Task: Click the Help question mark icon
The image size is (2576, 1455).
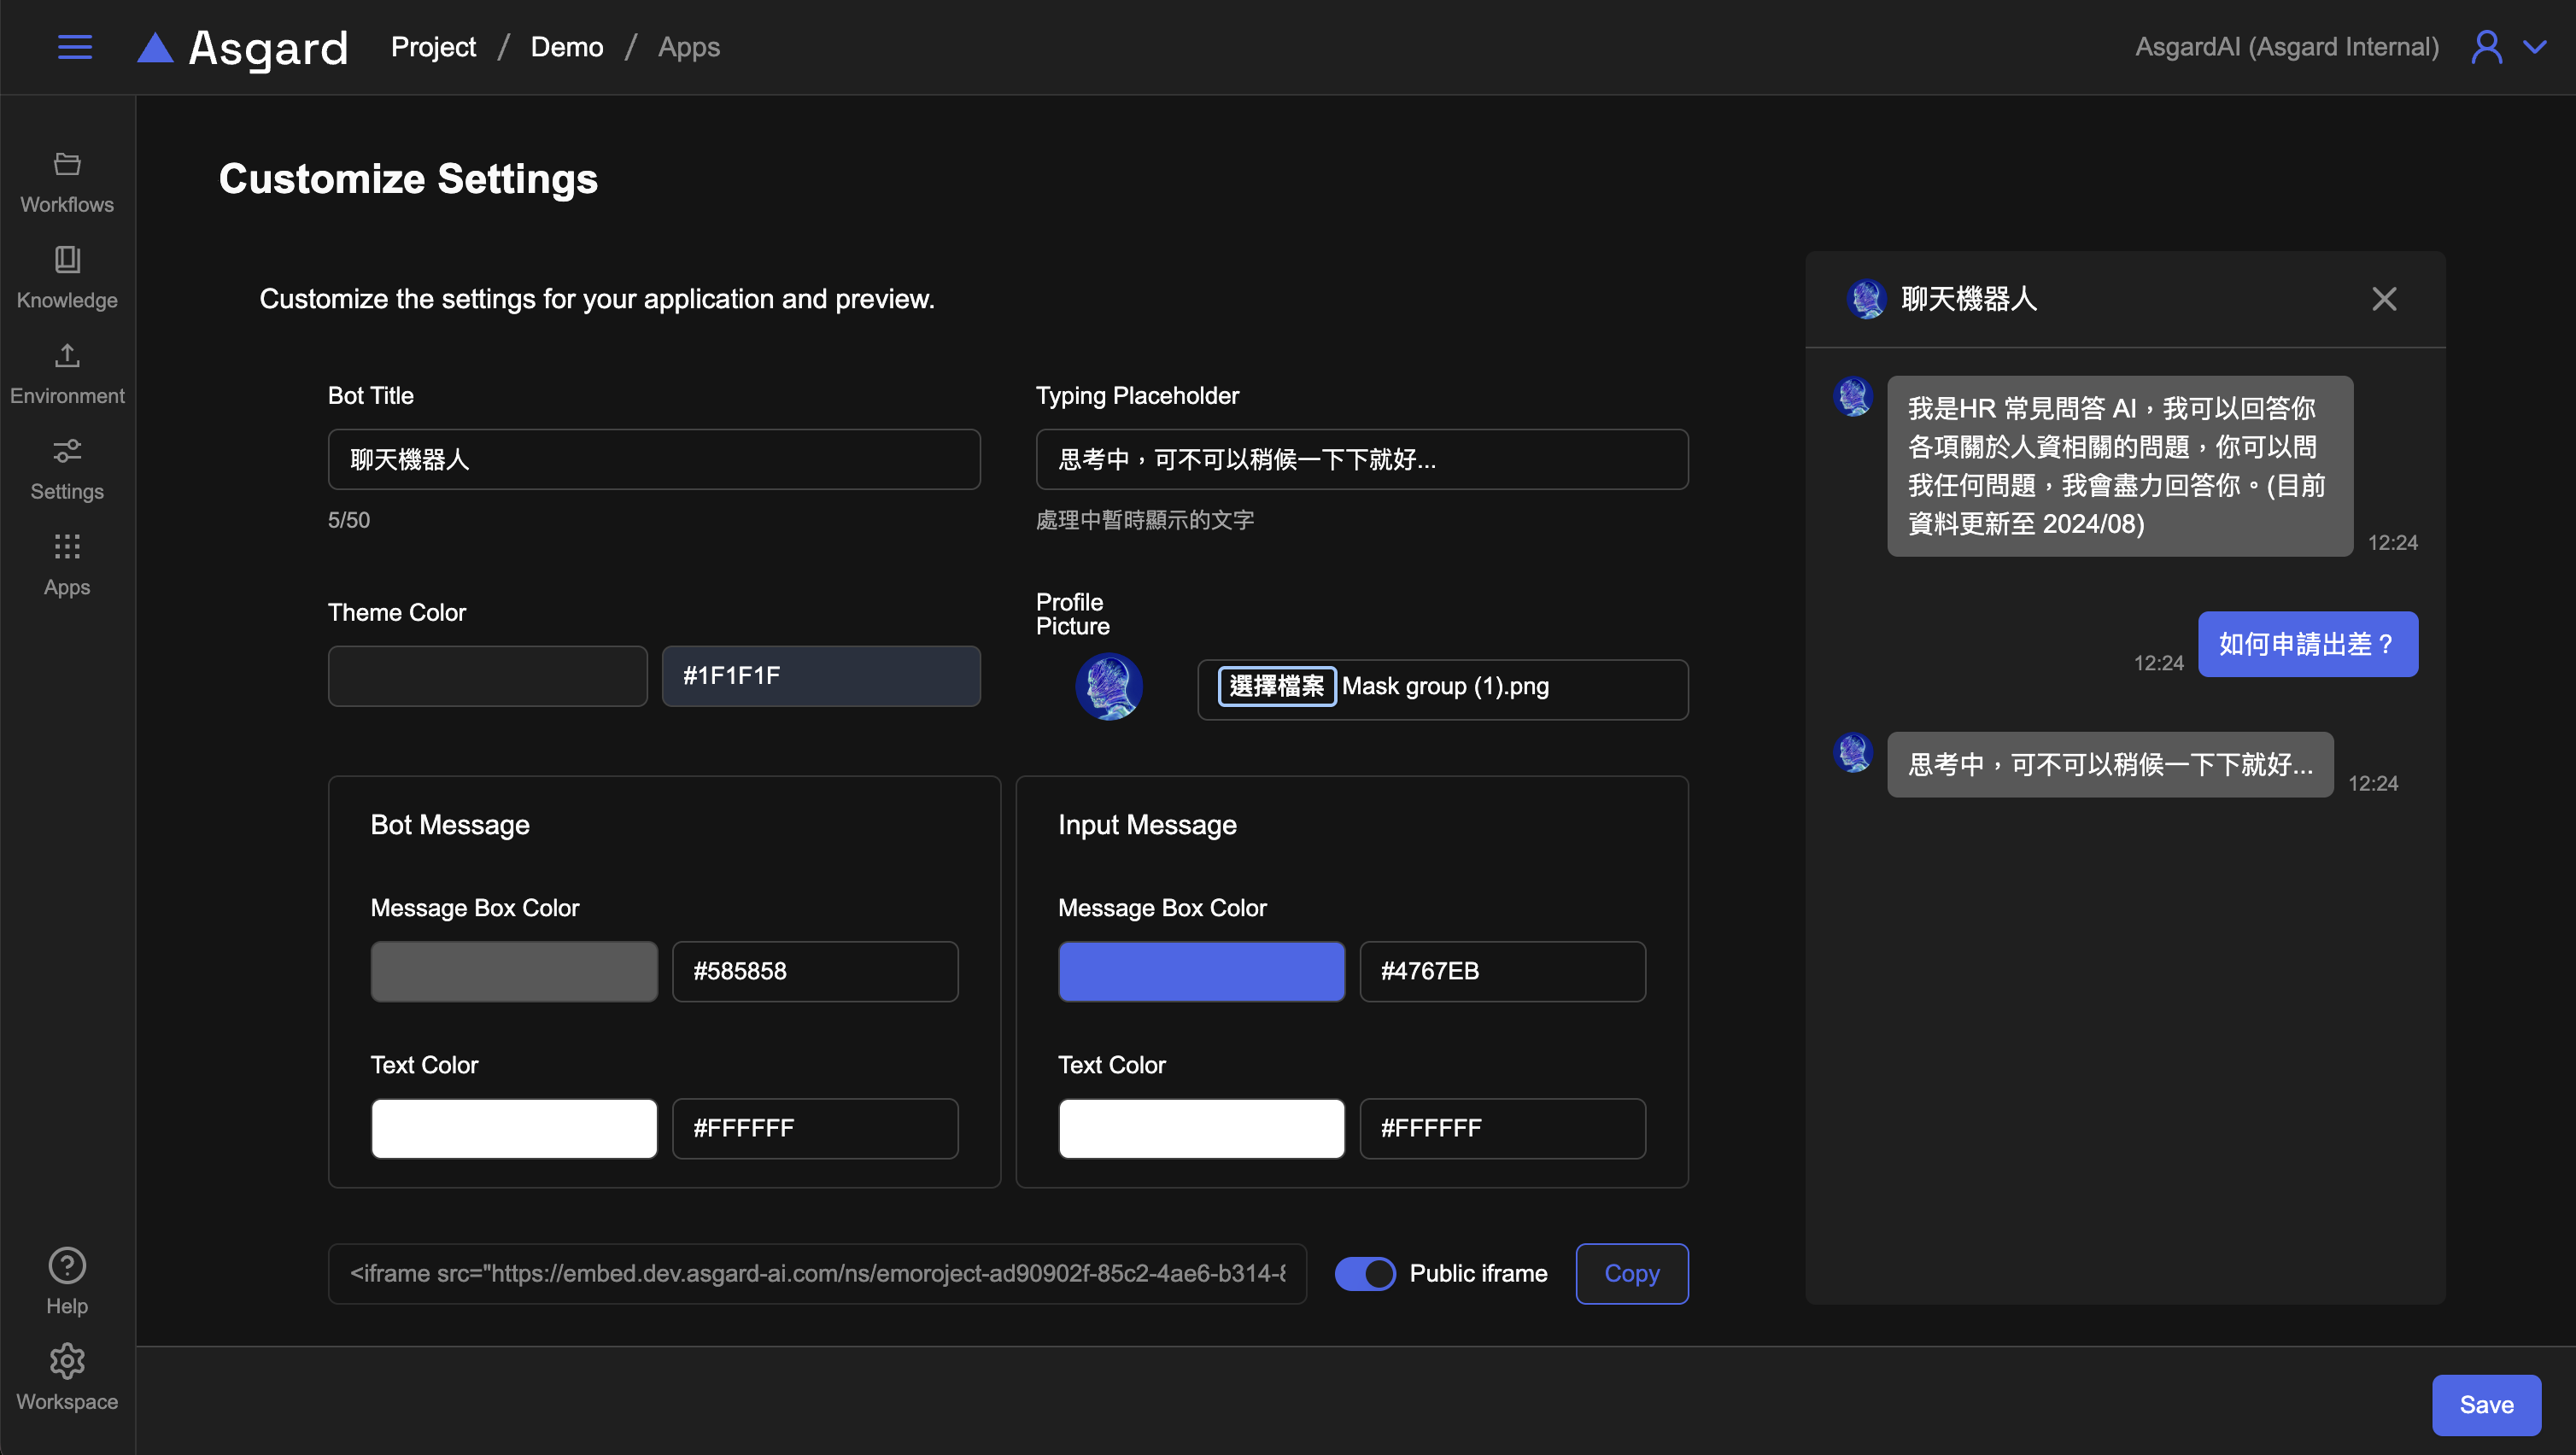Action: click(x=67, y=1266)
